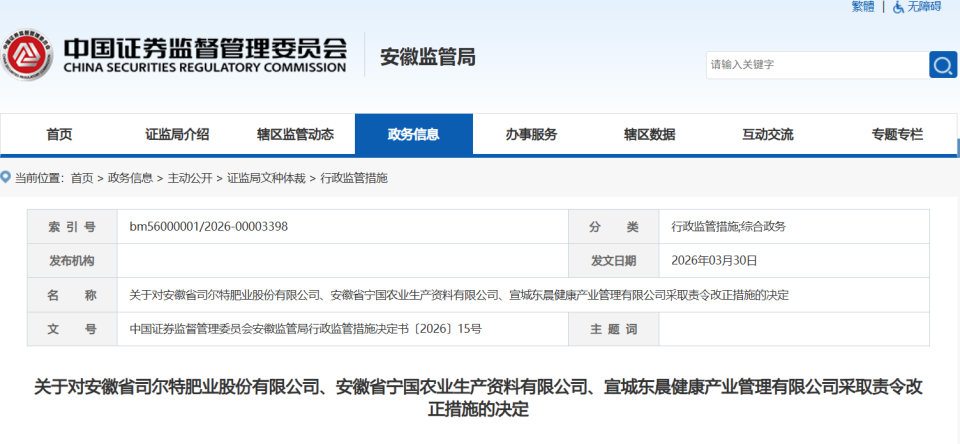The image size is (960, 444).
Task: Click the 当前位置 breadcrumb label
Action: pos(39,178)
